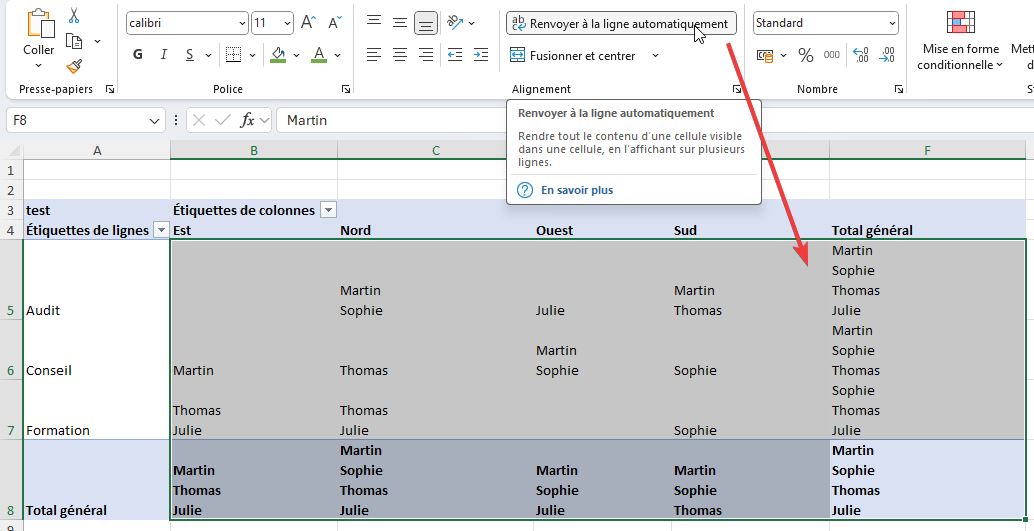The width and height of the screenshot is (1034, 531).
Task: Toggle Renvoyer à la ligne automatiquement
Action: coord(621,24)
